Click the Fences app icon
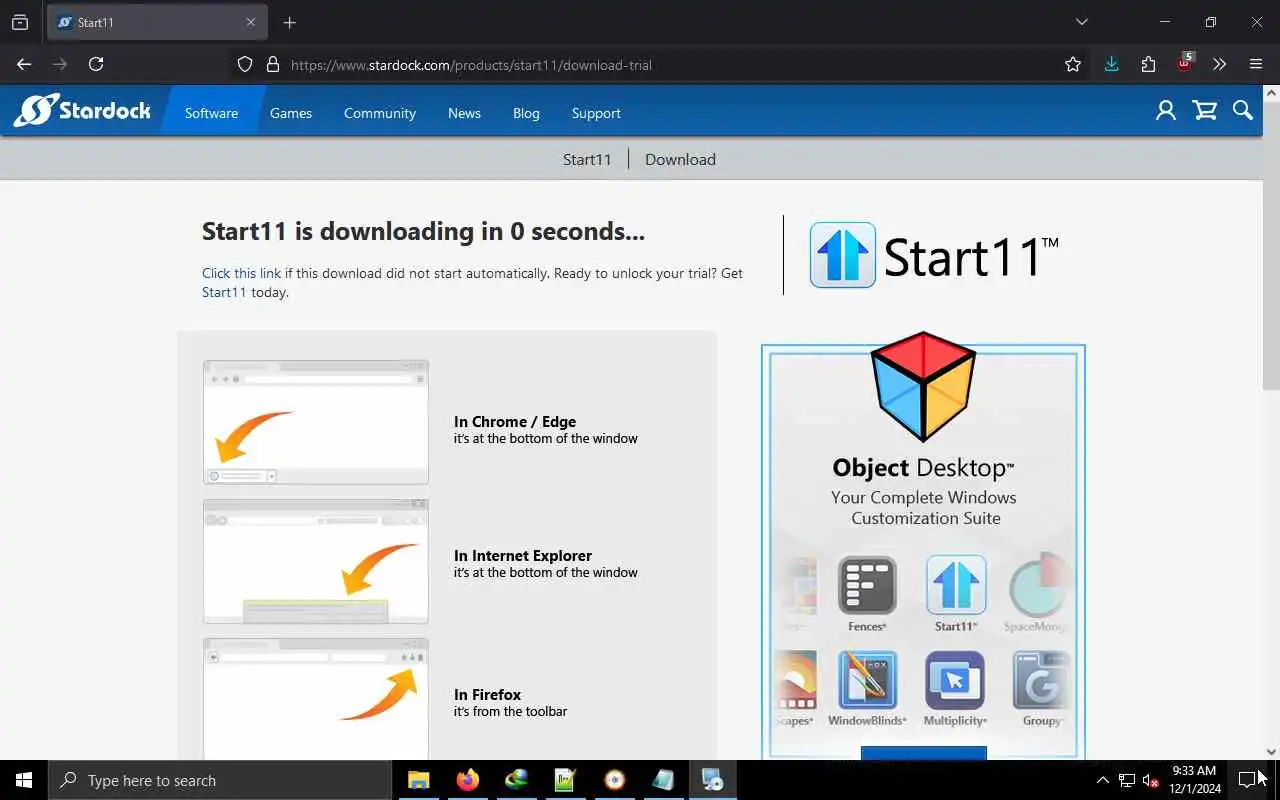 coord(867,586)
